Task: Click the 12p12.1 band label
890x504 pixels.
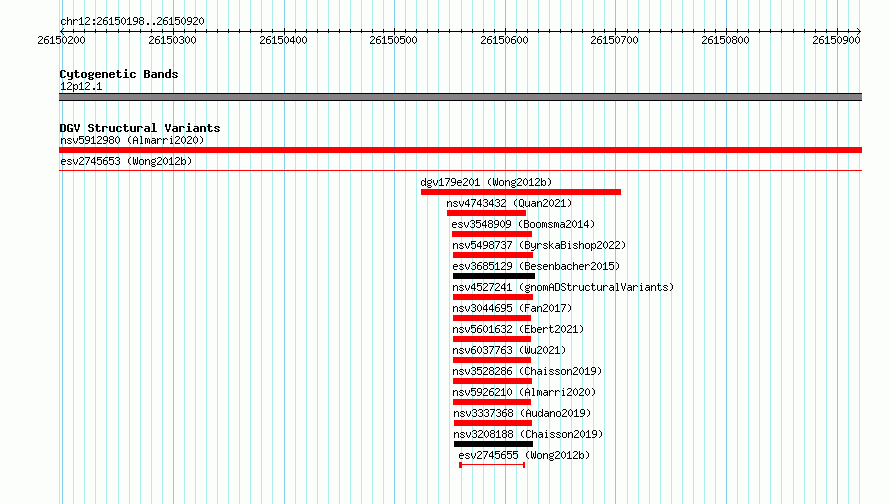Action: (81, 86)
